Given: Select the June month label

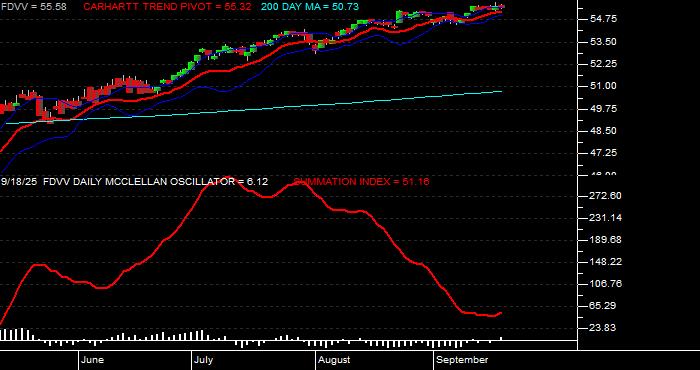Looking at the screenshot, I should point(93,360).
